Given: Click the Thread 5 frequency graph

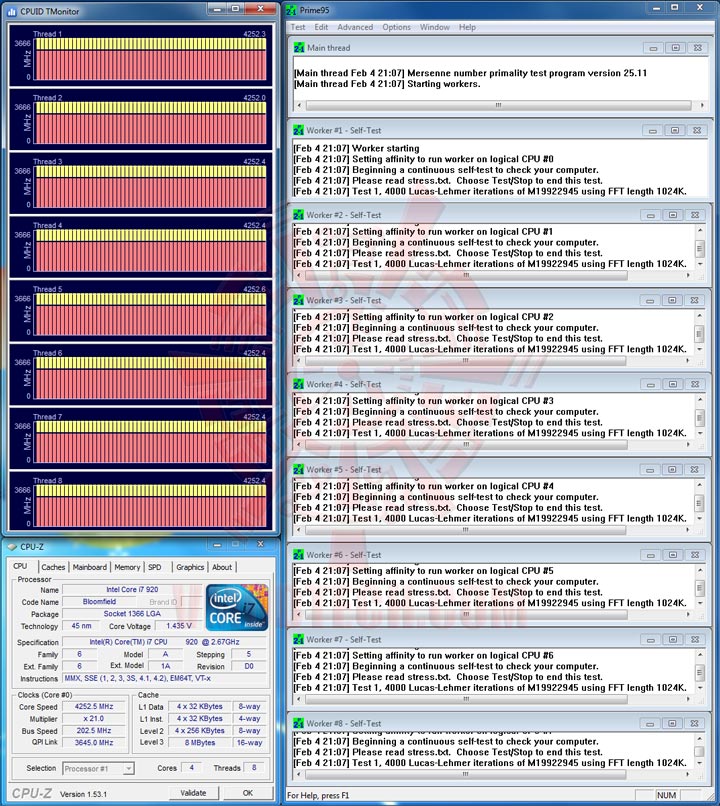Looking at the screenshot, I should click(x=151, y=314).
